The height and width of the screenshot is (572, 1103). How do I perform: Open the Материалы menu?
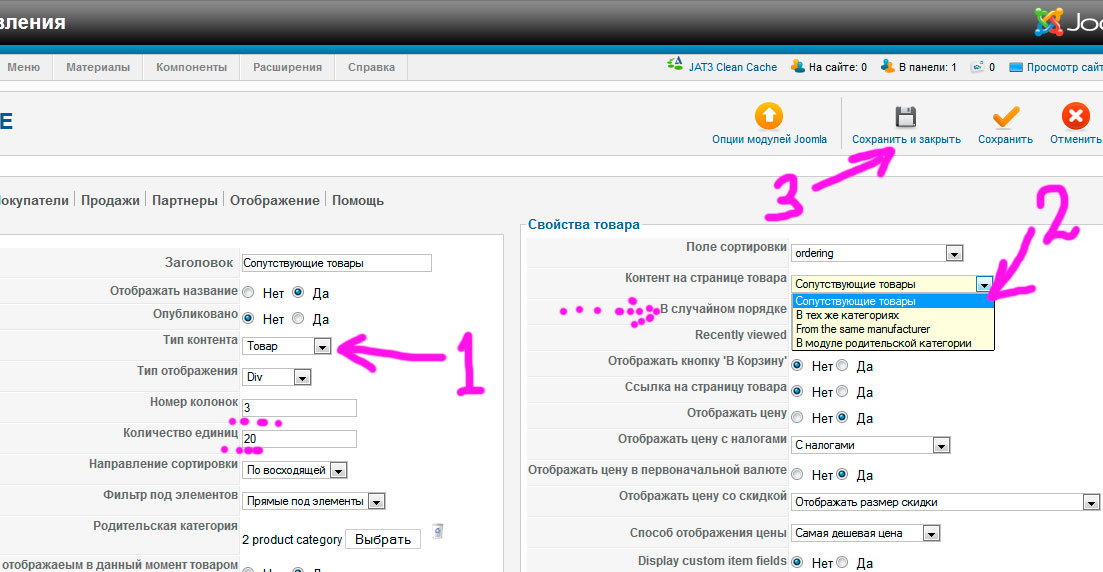coord(98,68)
